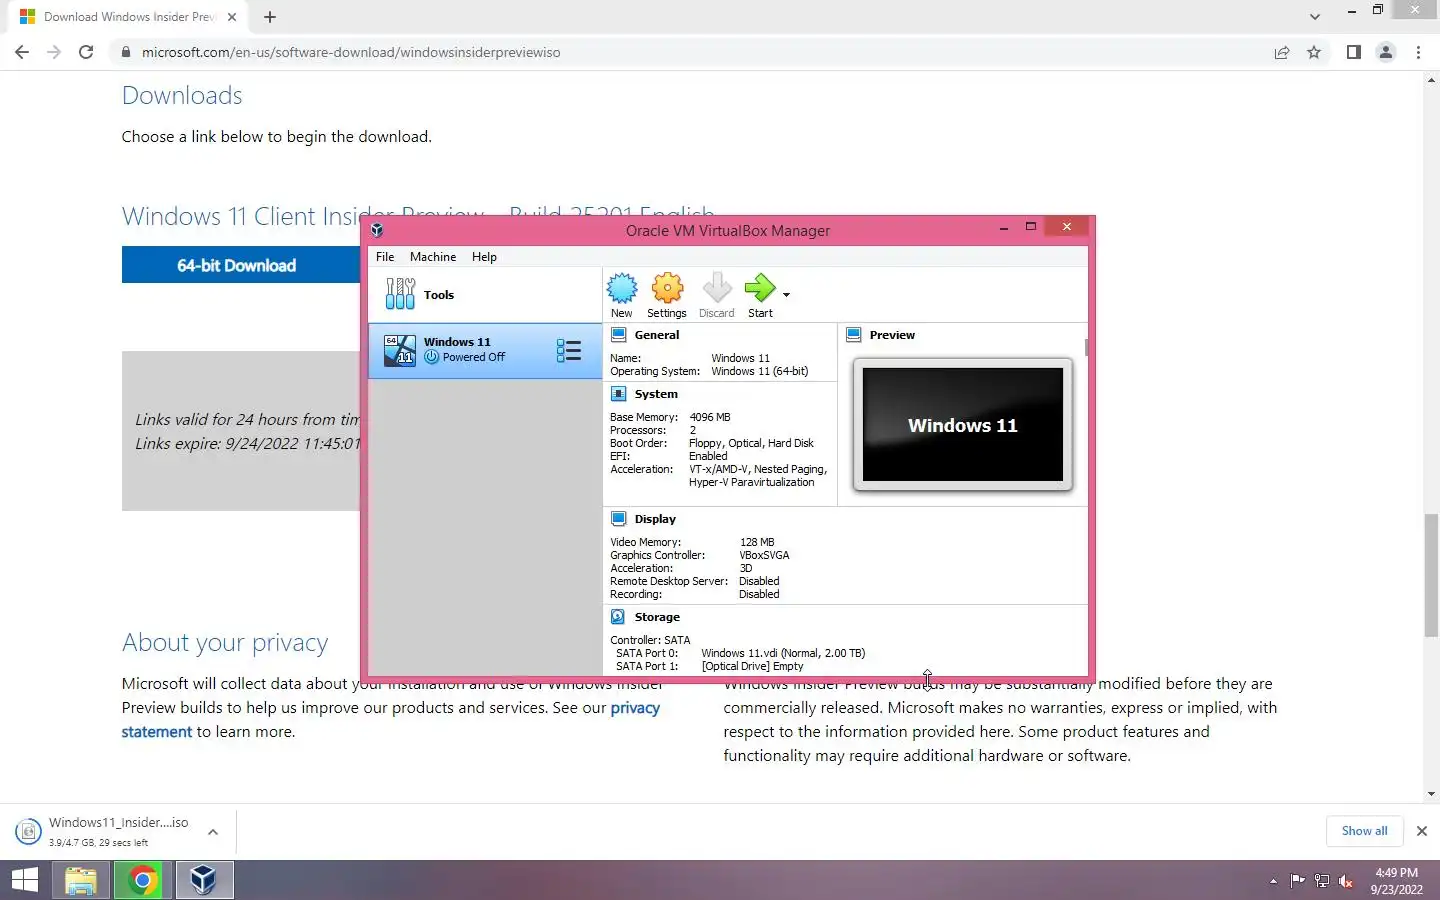Select the Windows 11 VM icon
This screenshot has height=900, width=1440.
click(400, 350)
